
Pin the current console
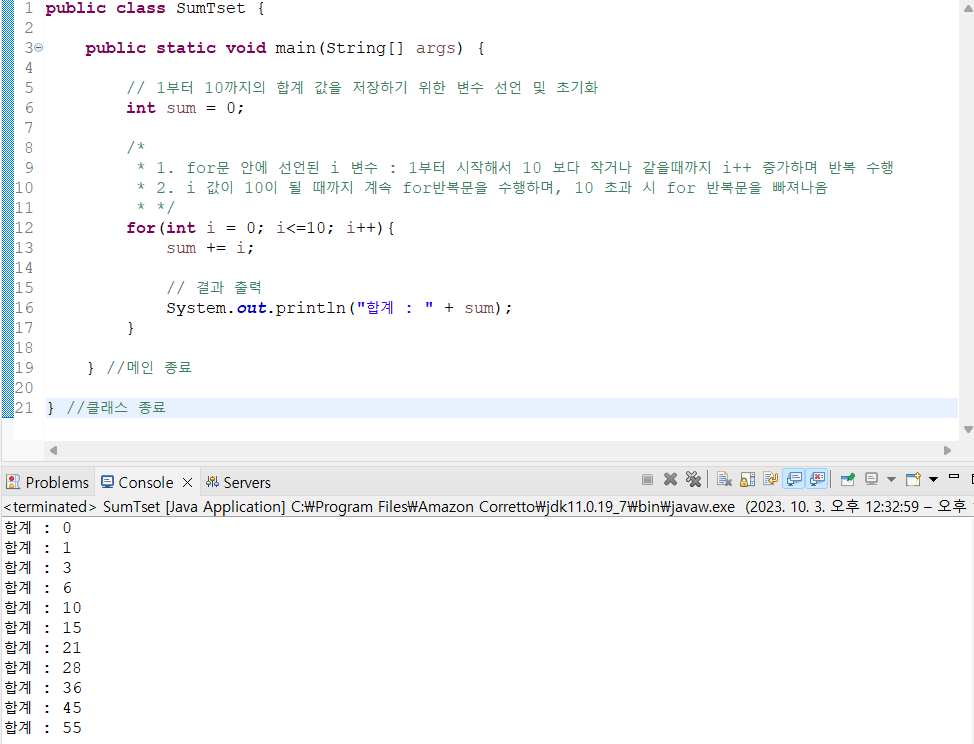(x=847, y=479)
